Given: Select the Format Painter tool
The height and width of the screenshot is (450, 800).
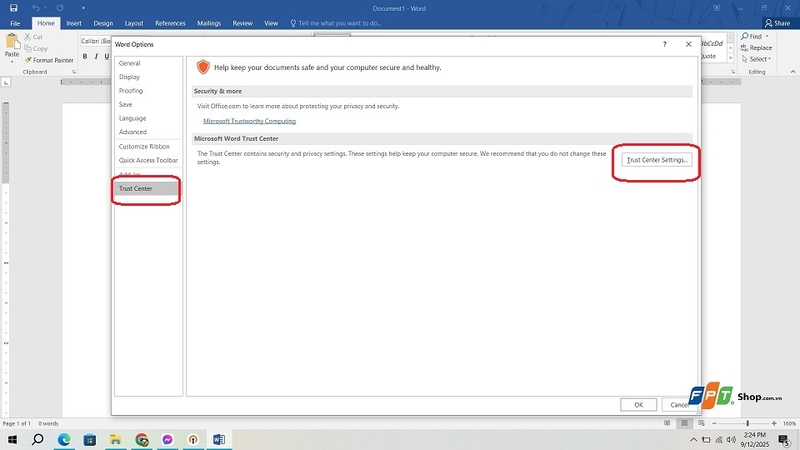Looking at the screenshot, I should tap(49, 60).
